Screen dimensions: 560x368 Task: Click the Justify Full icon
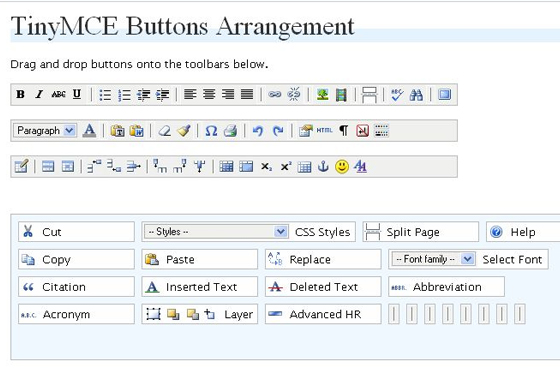[247, 94]
